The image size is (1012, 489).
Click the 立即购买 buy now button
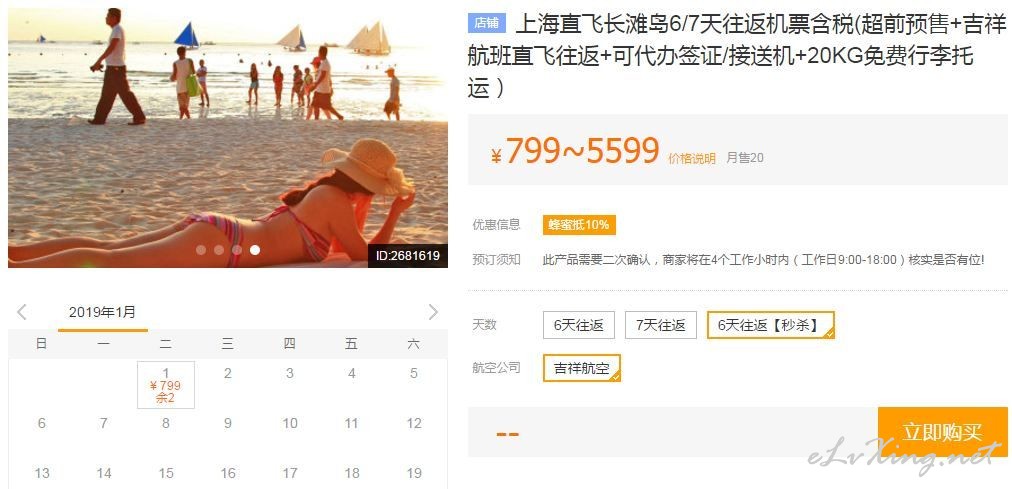(943, 432)
